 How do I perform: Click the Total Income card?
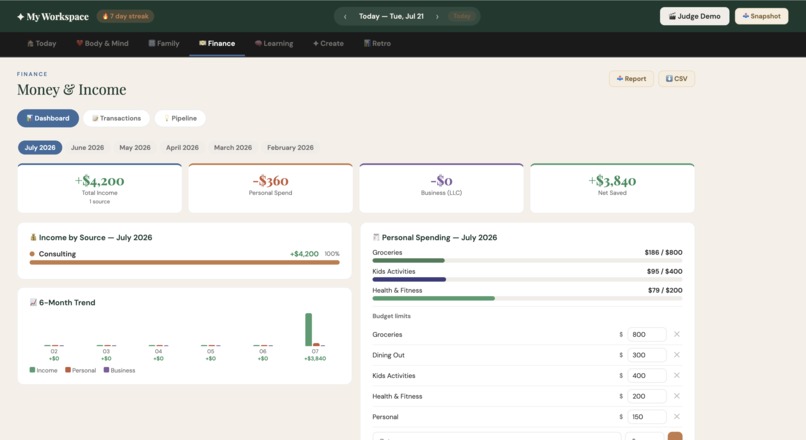[100, 188]
